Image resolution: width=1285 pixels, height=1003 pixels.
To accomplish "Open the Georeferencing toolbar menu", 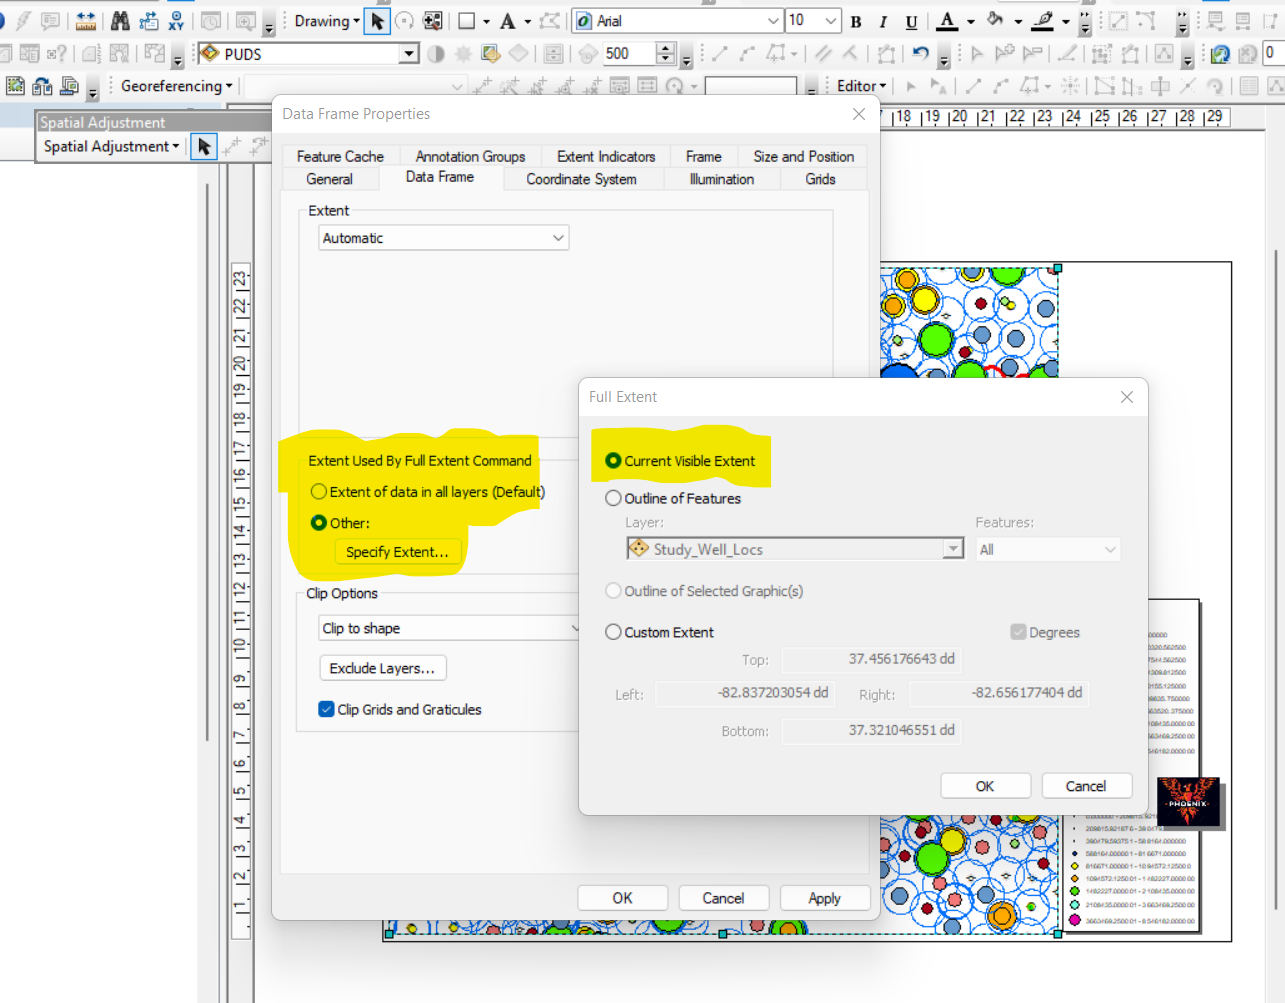I will [172, 86].
